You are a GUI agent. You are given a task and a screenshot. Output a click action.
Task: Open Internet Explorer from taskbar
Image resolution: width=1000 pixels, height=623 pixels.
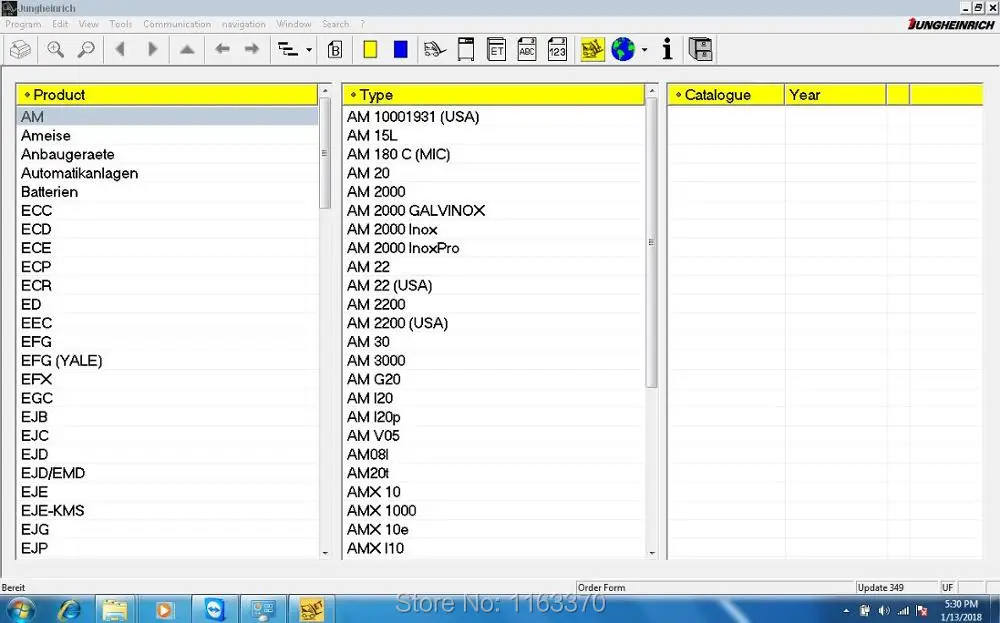pos(69,610)
